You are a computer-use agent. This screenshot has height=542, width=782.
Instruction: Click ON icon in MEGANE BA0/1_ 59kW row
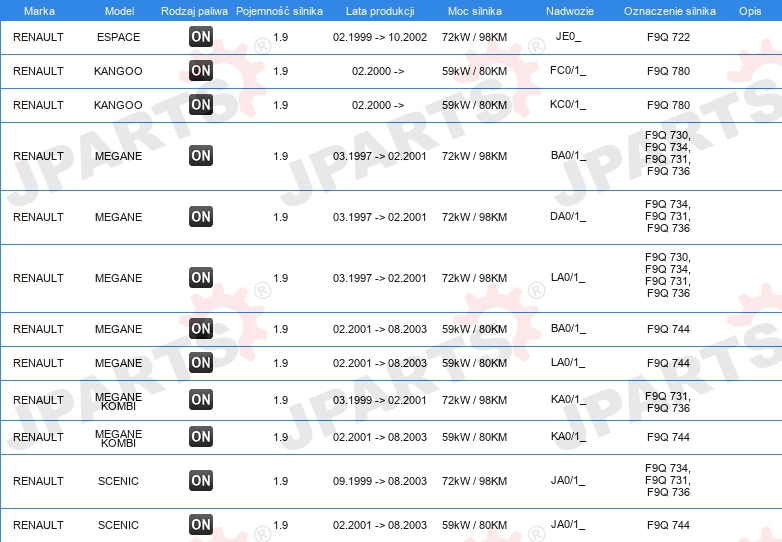tap(201, 328)
